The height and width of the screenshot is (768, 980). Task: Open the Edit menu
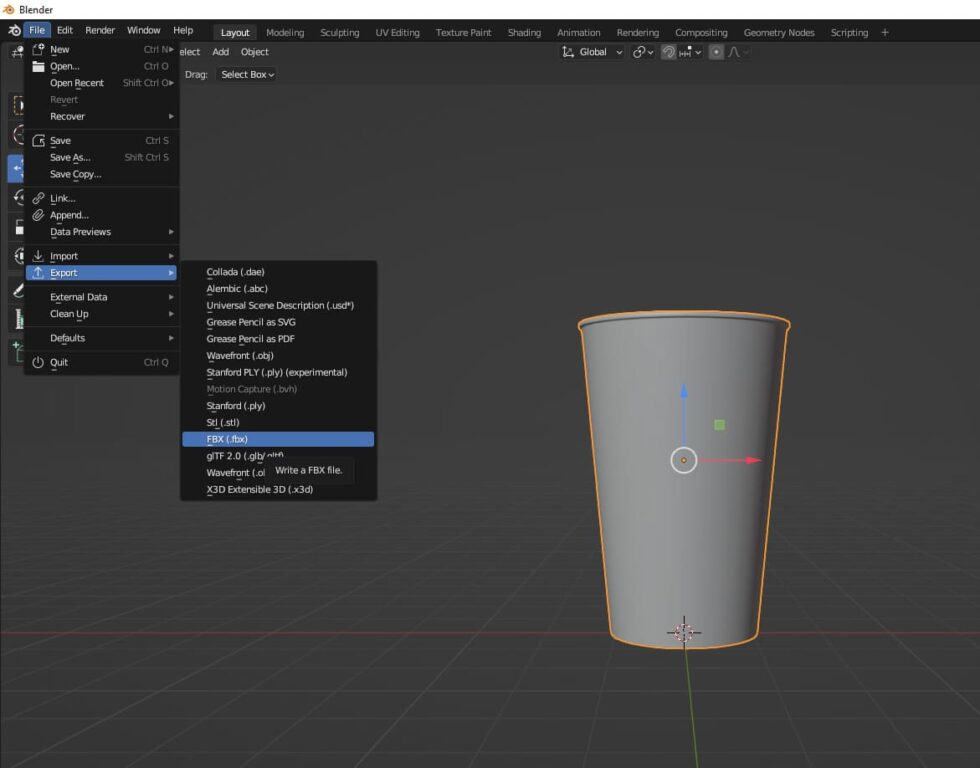pos(64,29)
